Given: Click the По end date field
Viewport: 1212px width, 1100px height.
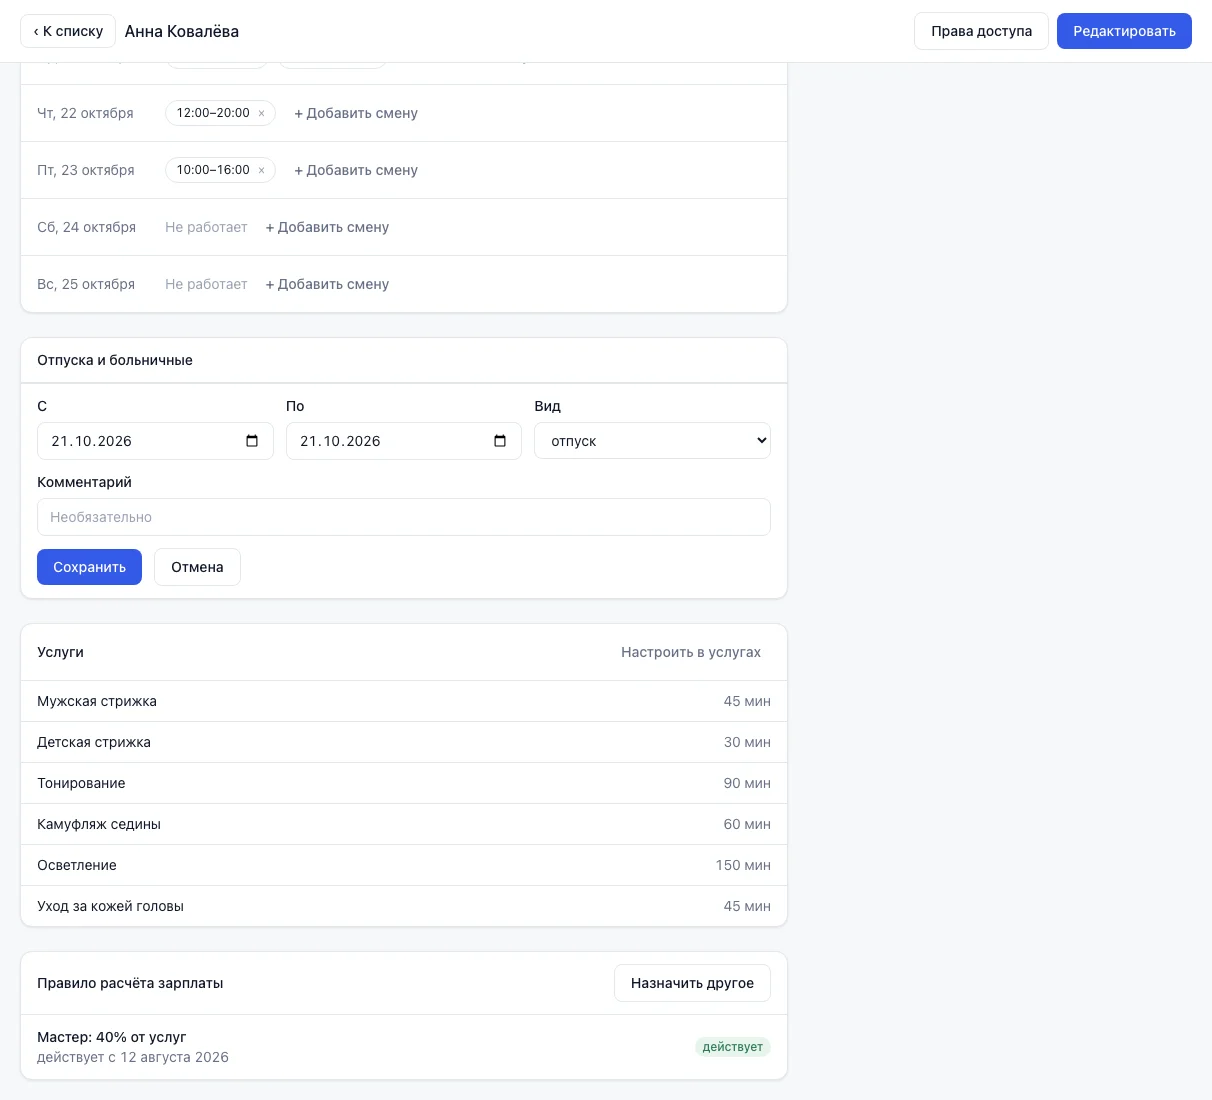Looking at the screenshot, I should [x=404, y=441].
